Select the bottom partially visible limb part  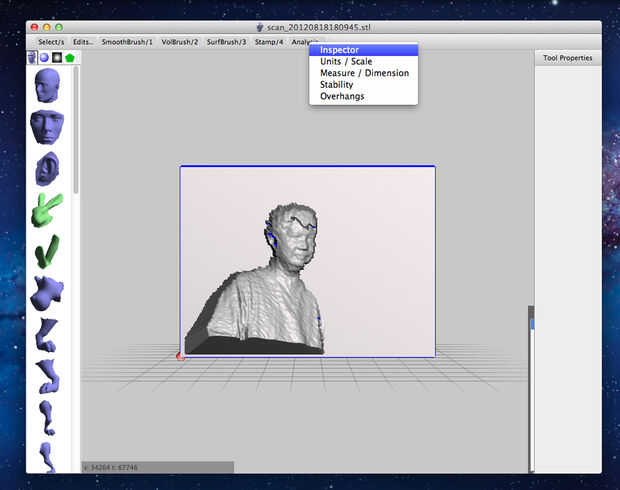[x=47, y=458]
